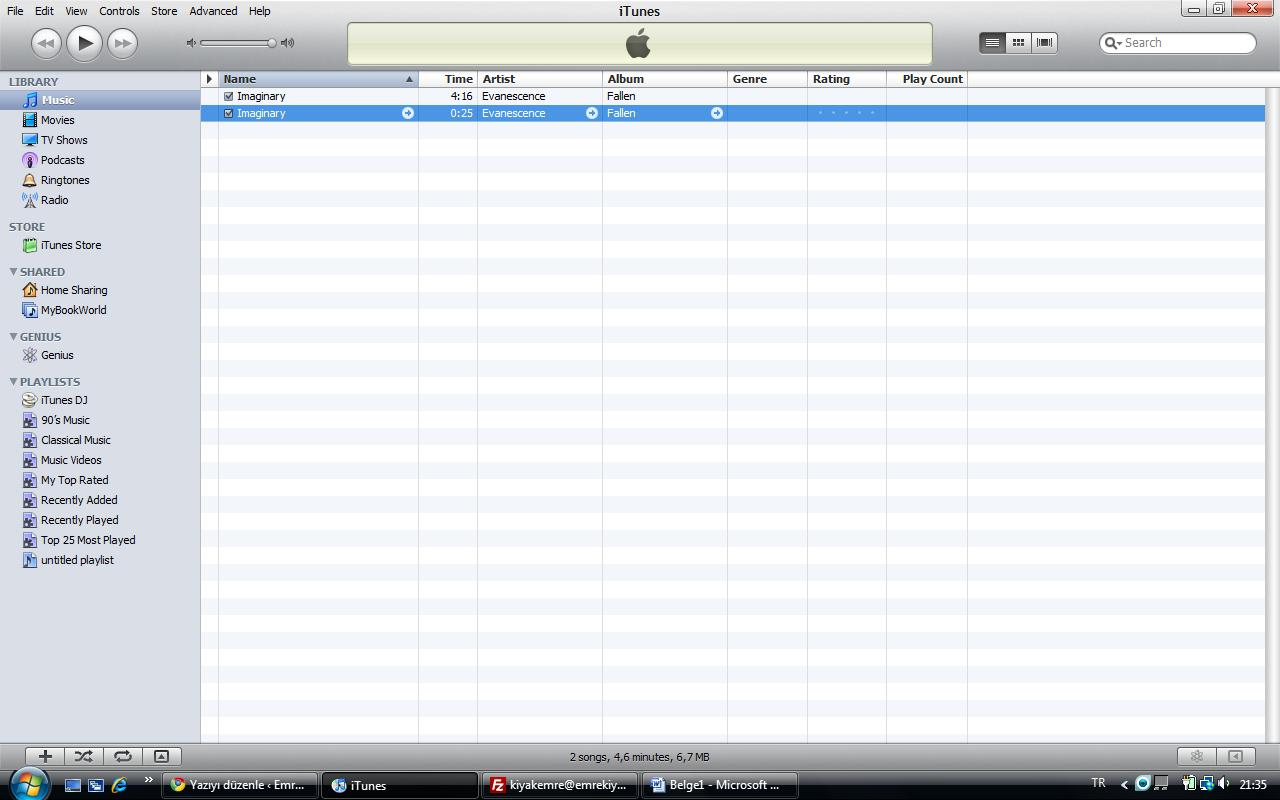1280x800 pixels.
Task: Click the low volume speaker icon
Action: click(192, 43)
